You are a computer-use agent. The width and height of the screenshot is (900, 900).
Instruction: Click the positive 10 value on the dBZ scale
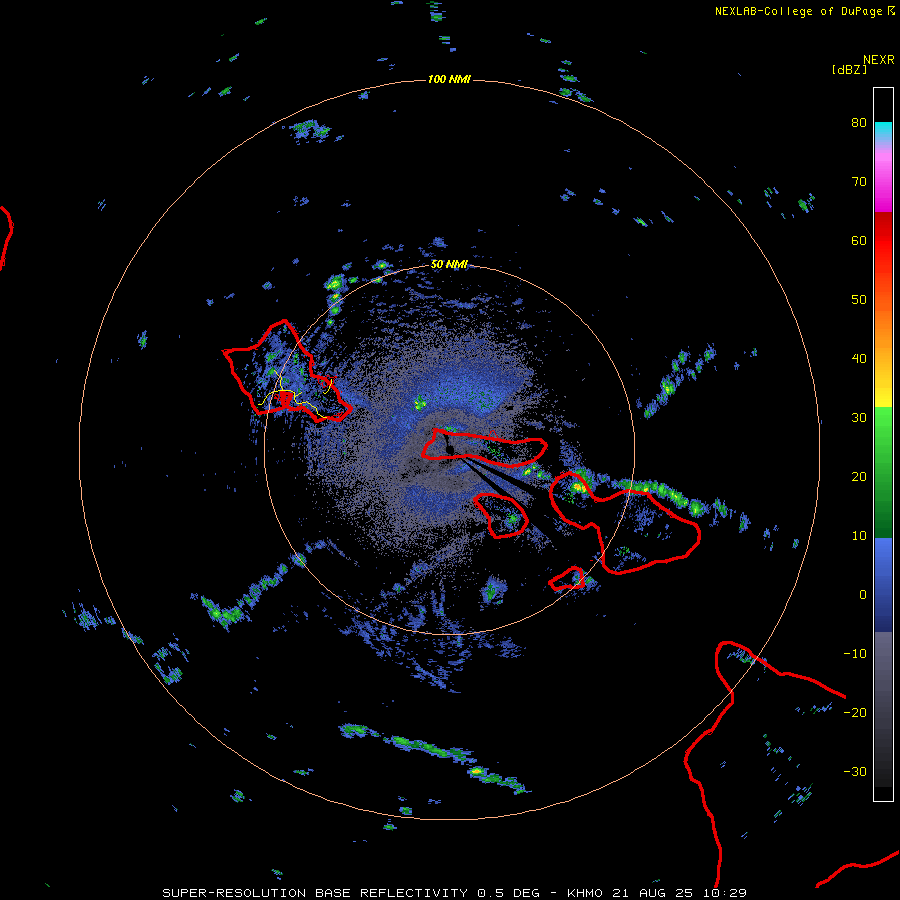pos(859,536)
